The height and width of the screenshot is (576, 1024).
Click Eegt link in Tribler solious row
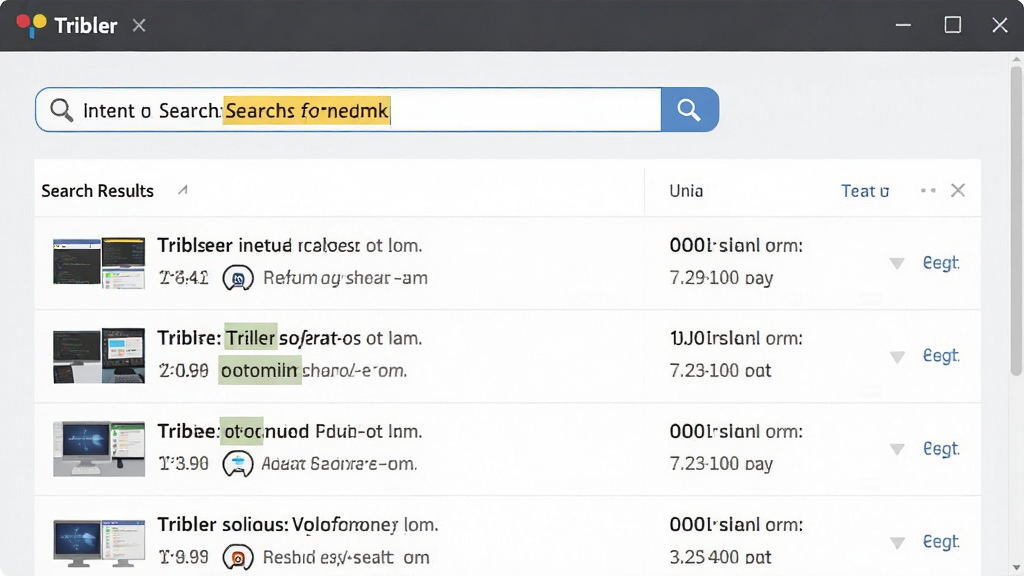pos(940,541)
